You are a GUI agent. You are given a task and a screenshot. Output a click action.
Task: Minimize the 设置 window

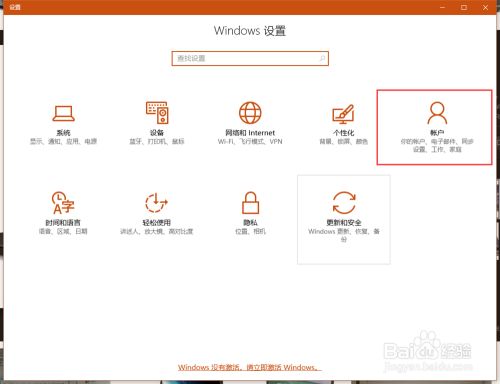[442, 7]
